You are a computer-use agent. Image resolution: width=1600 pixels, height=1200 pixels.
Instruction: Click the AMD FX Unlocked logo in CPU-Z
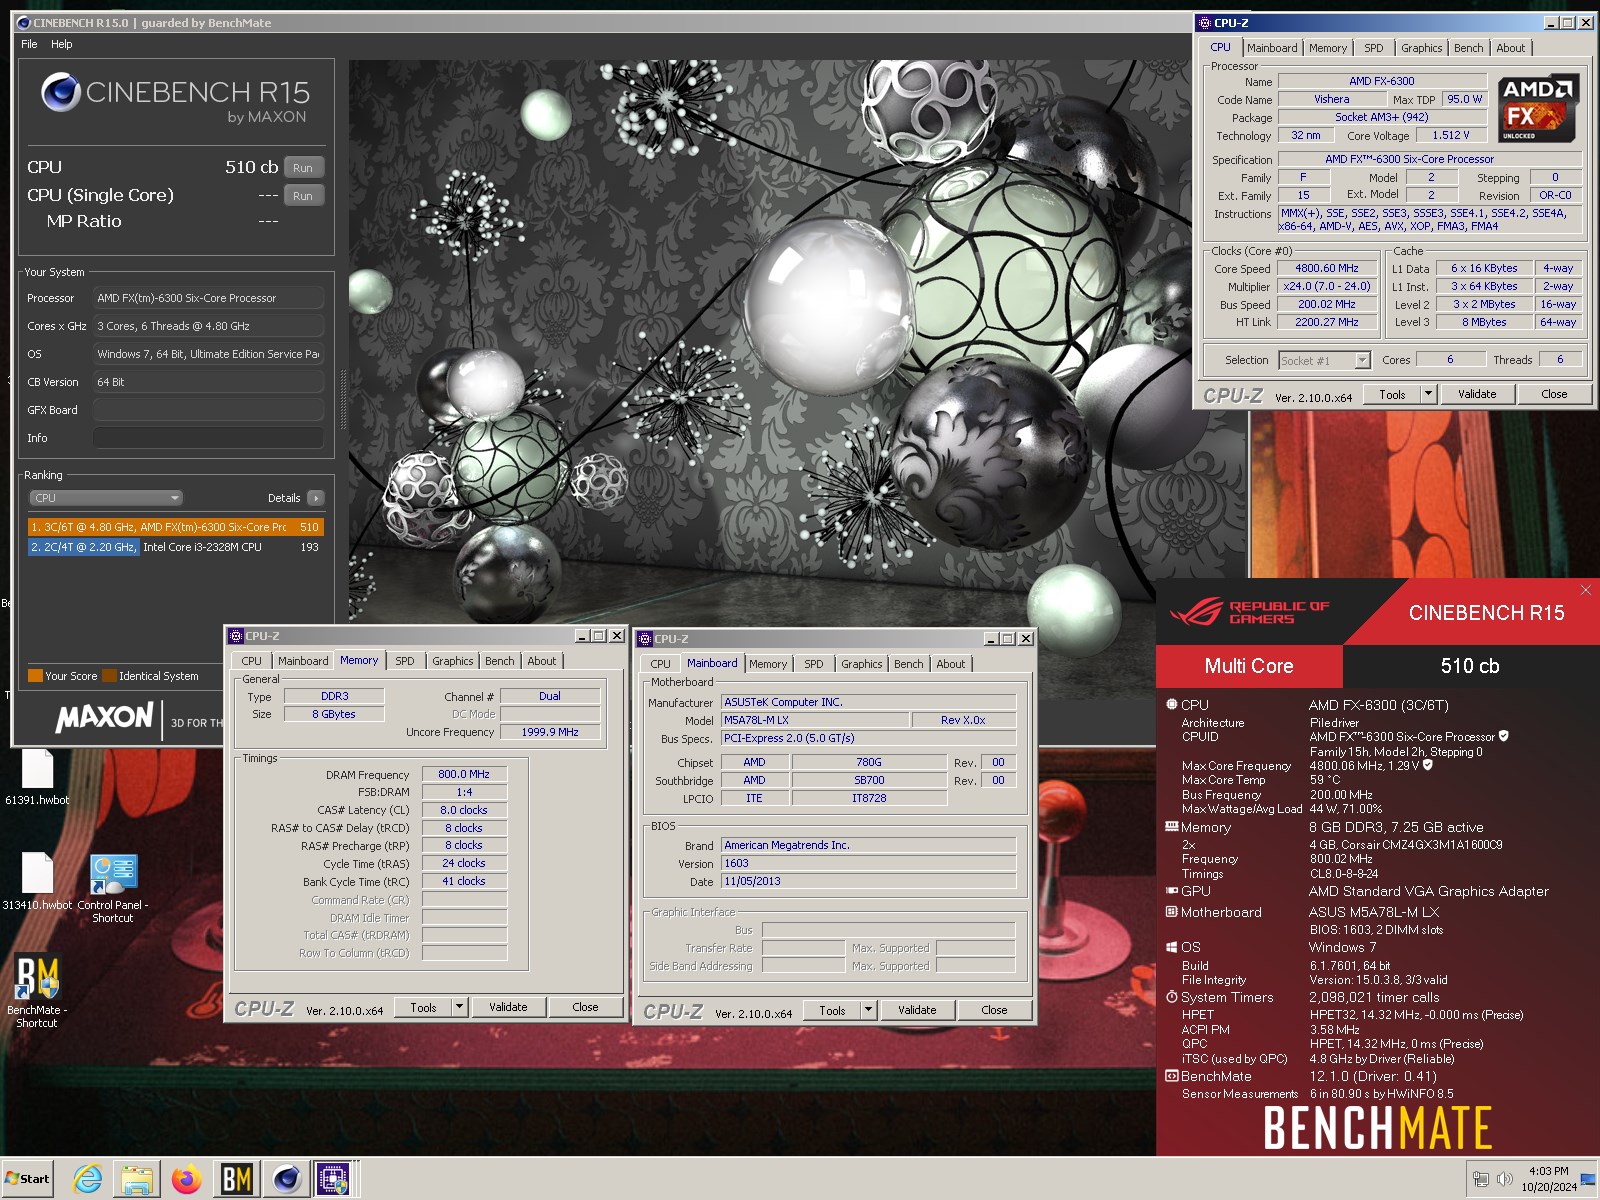pos(1538,108)
